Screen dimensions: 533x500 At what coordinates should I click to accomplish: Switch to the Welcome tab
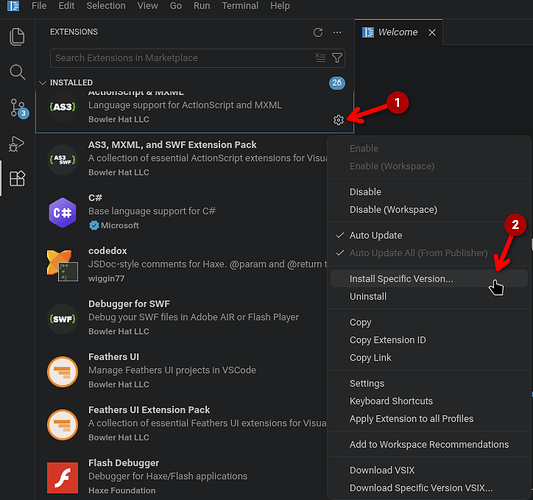[x=399, y=32]
